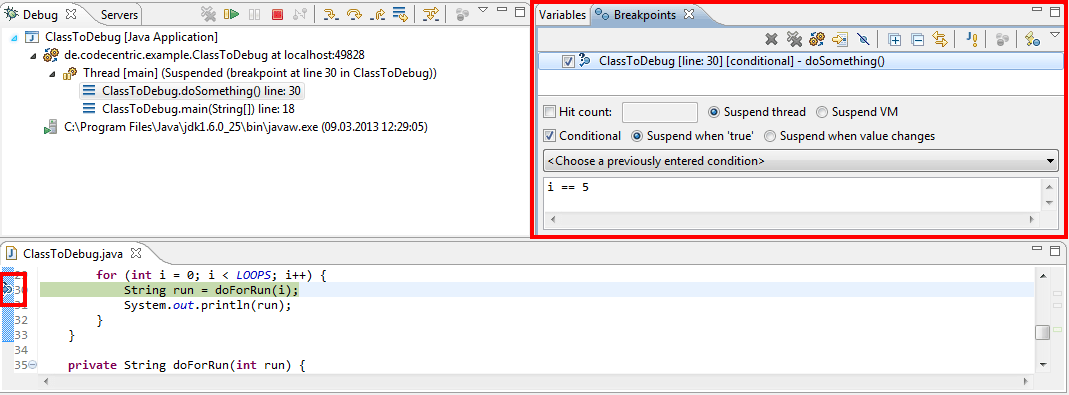
Task: Click the Step Over icon
Action: coord(354,14)
